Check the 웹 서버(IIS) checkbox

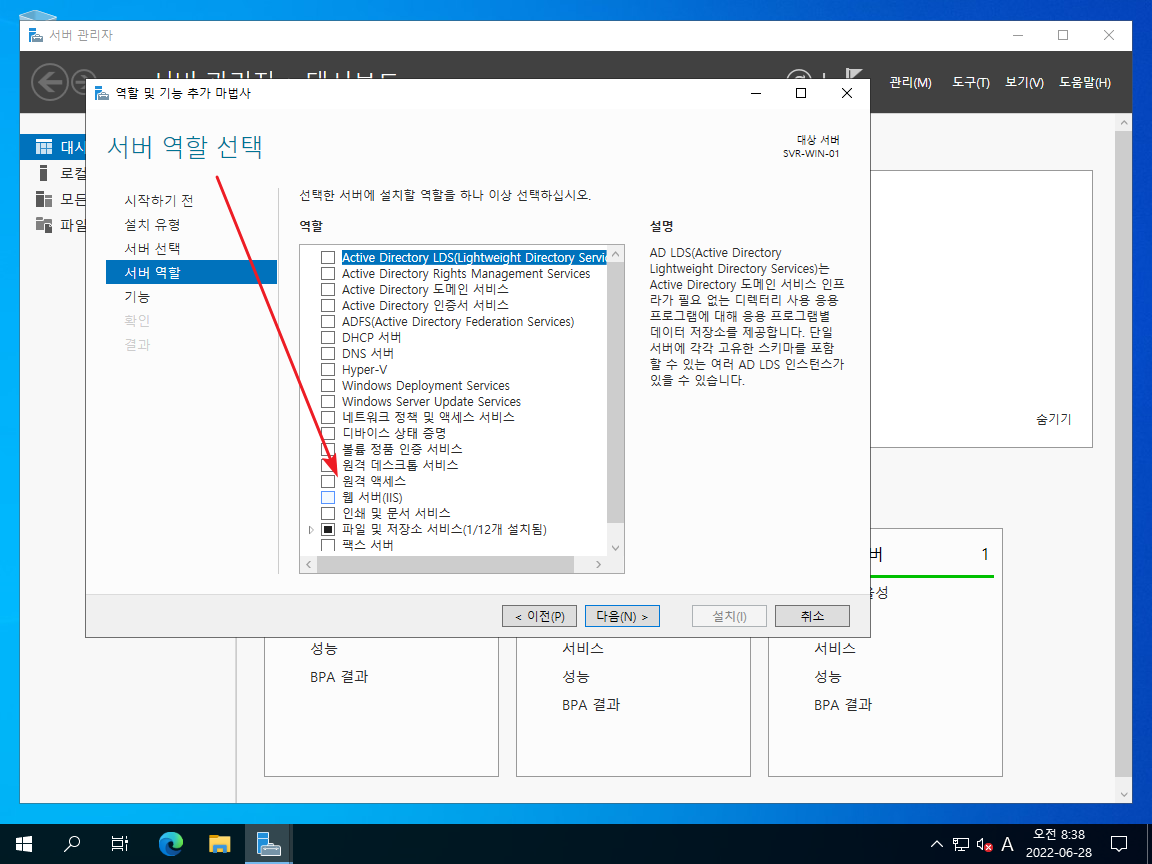point(328,497)
